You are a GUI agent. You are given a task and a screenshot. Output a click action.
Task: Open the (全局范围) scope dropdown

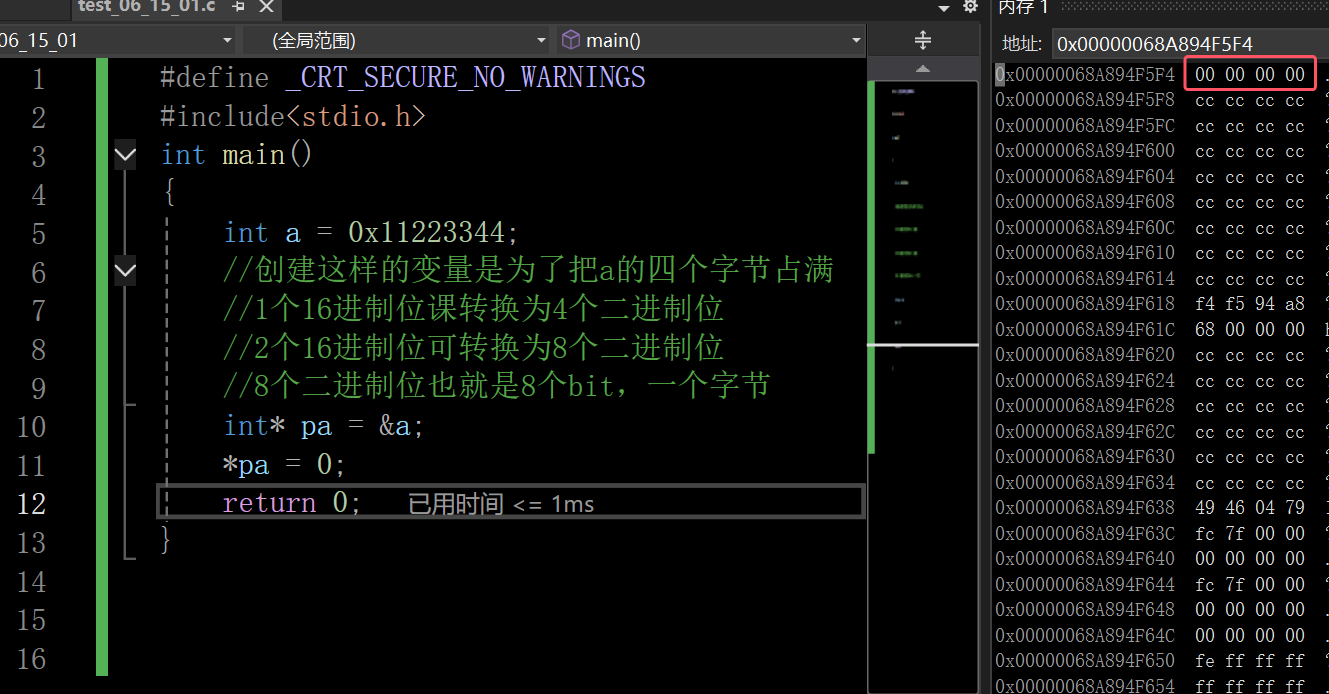click(539, 40)
